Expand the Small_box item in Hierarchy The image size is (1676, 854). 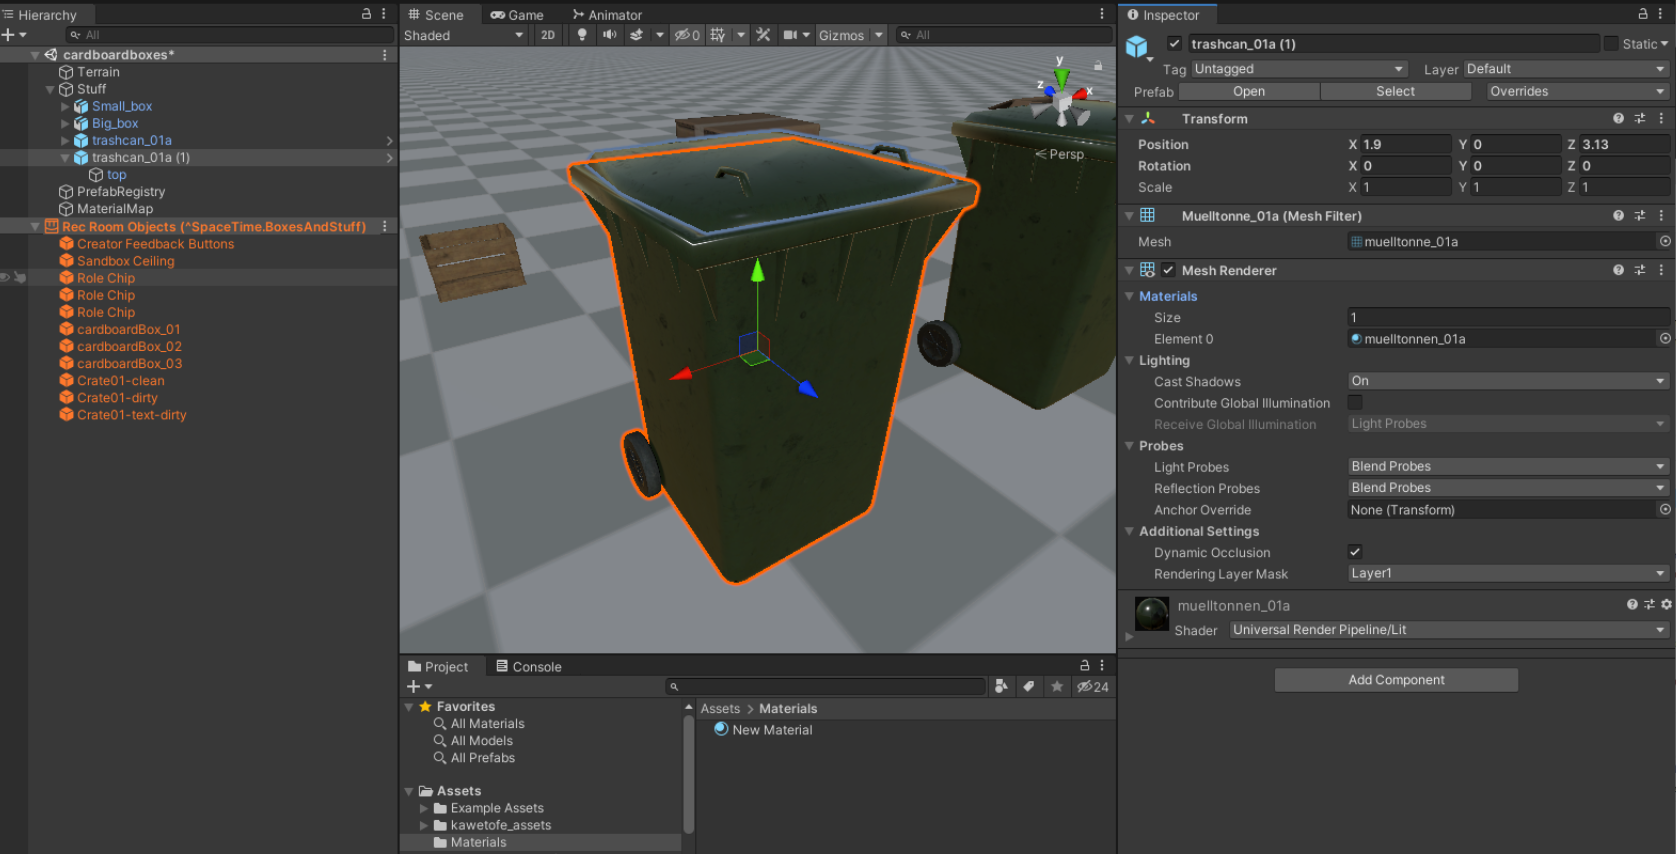pos(65,107)
